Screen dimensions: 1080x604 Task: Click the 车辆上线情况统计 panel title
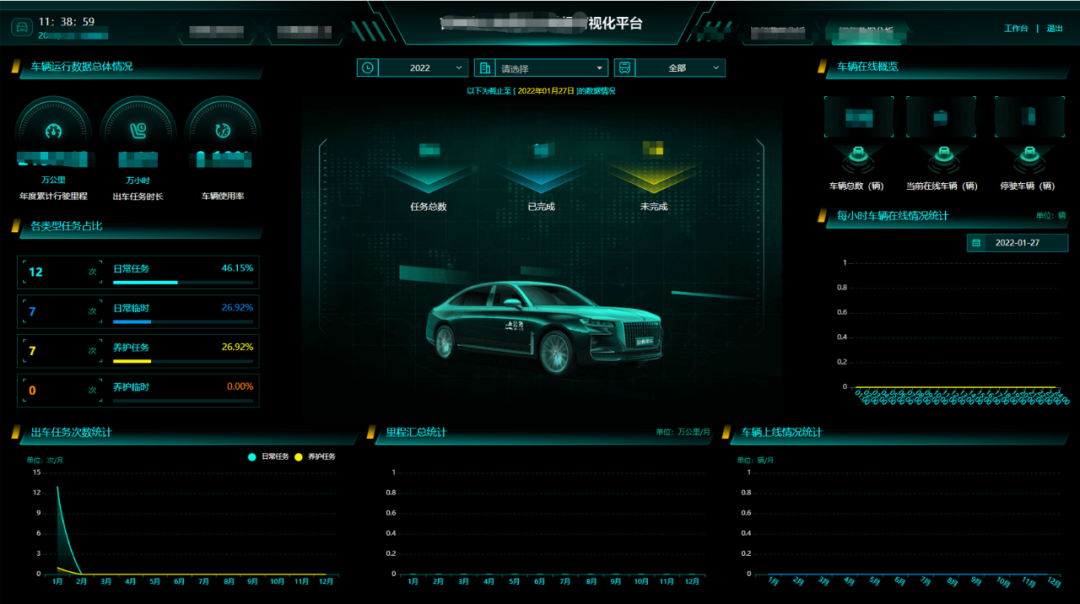[781, 432]
